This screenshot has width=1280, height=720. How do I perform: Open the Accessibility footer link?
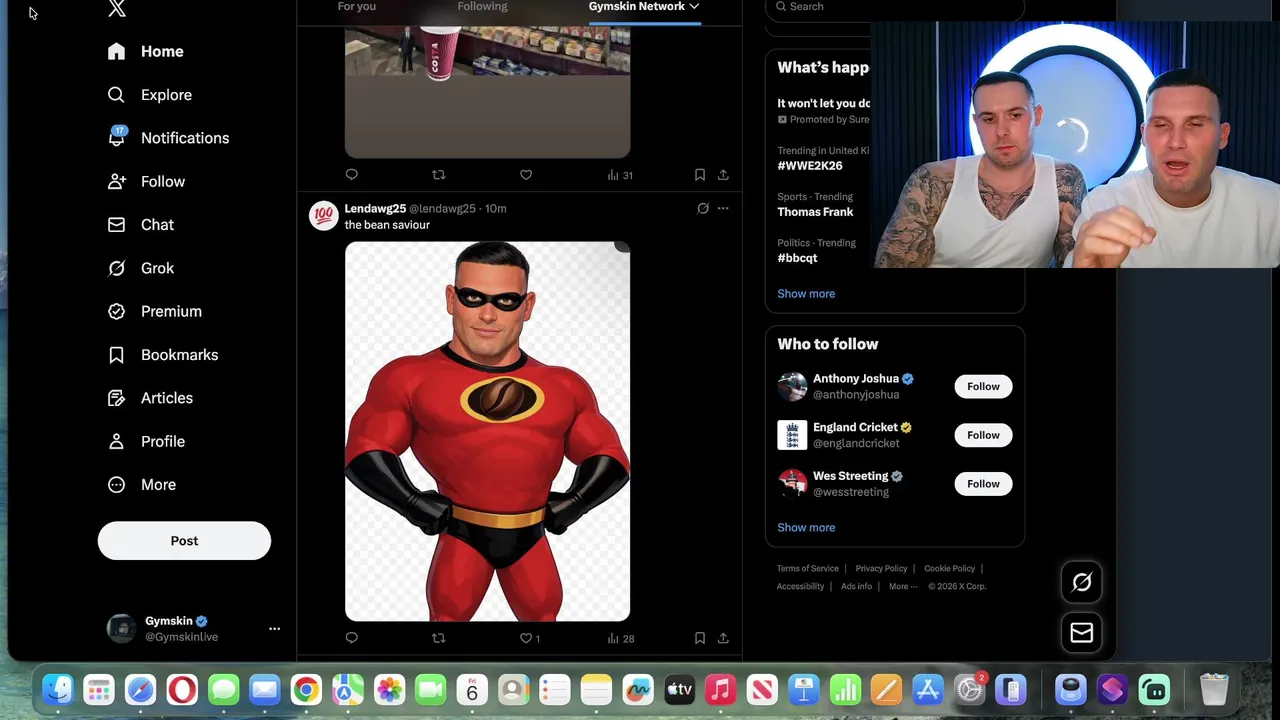[800, 587]
